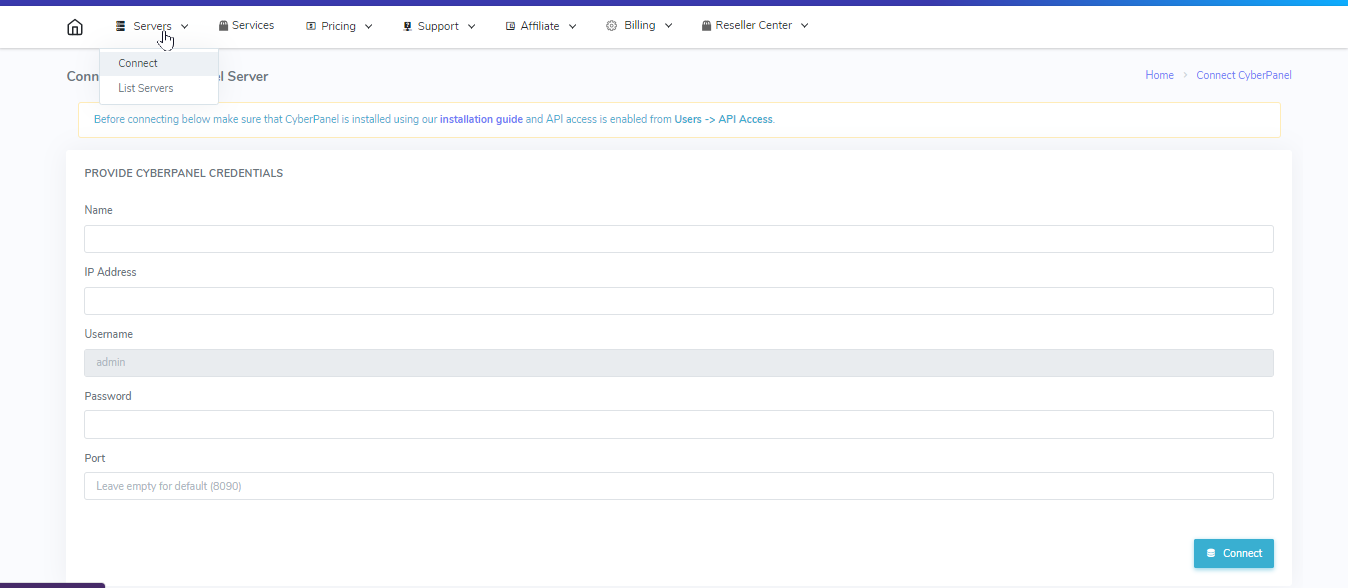Screen dimensions: 1348x588
Task: Click the Servers stack icon
Action: (121, 26)
